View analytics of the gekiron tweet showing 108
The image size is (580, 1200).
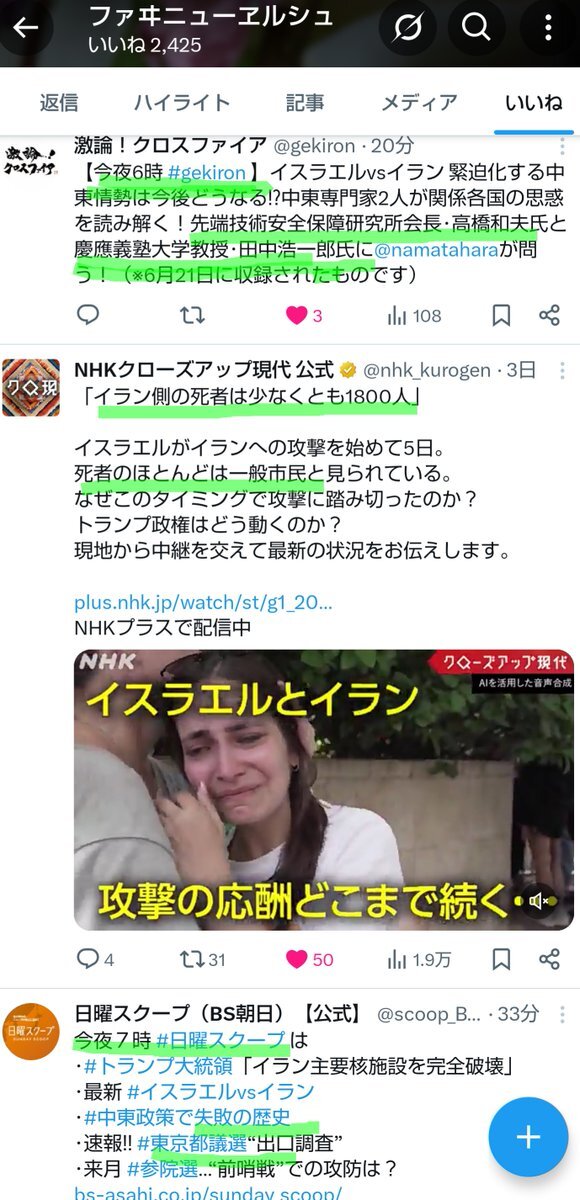pyautogui.click(x=413, y=316)
